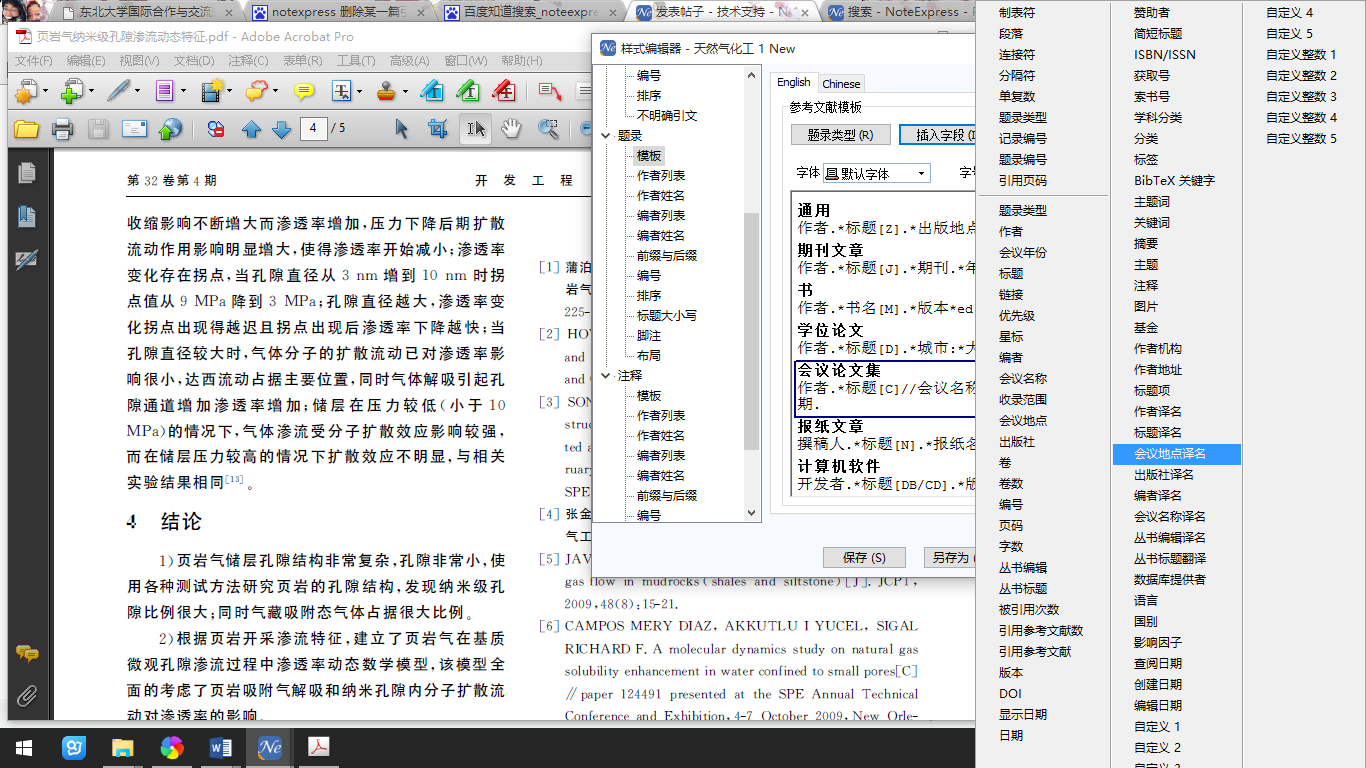Open the Pages panel in Acrobat sidebar

(x=27, y=173)
